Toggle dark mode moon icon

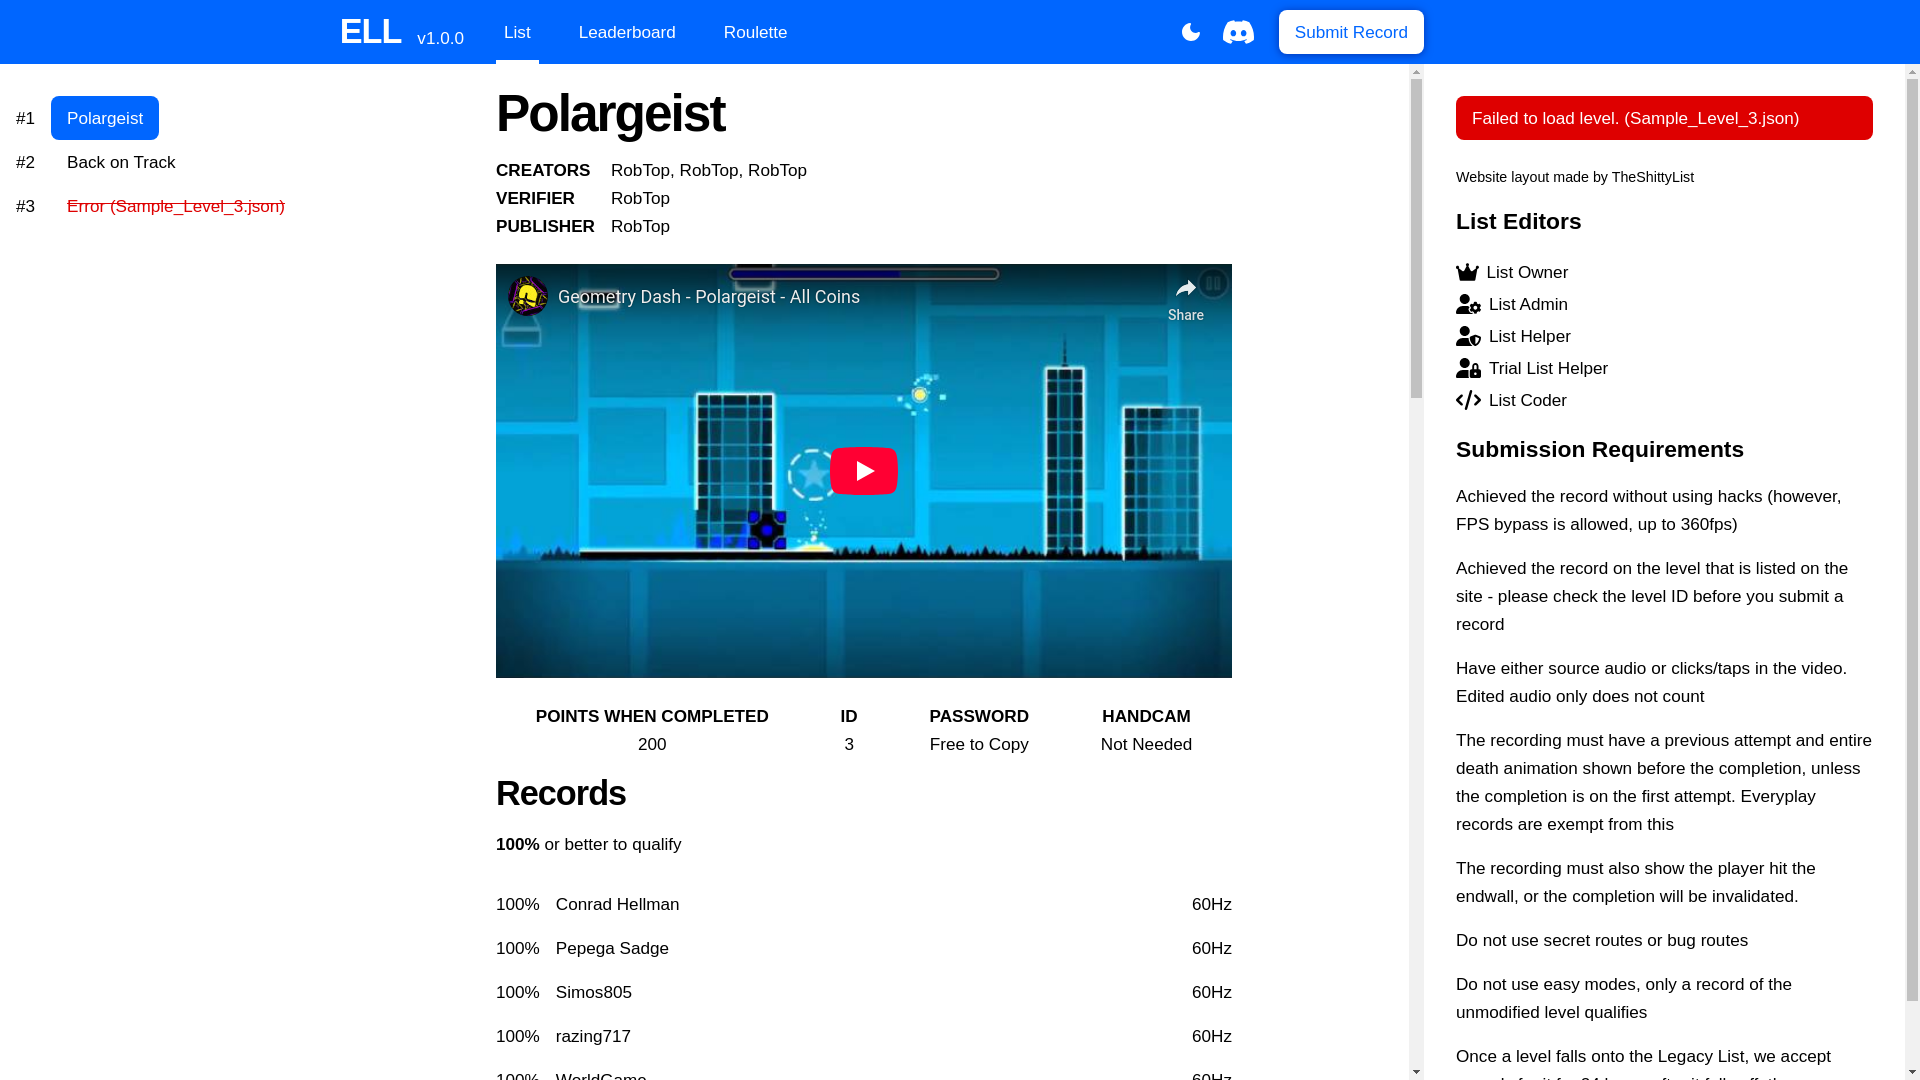pos(1190,32)
